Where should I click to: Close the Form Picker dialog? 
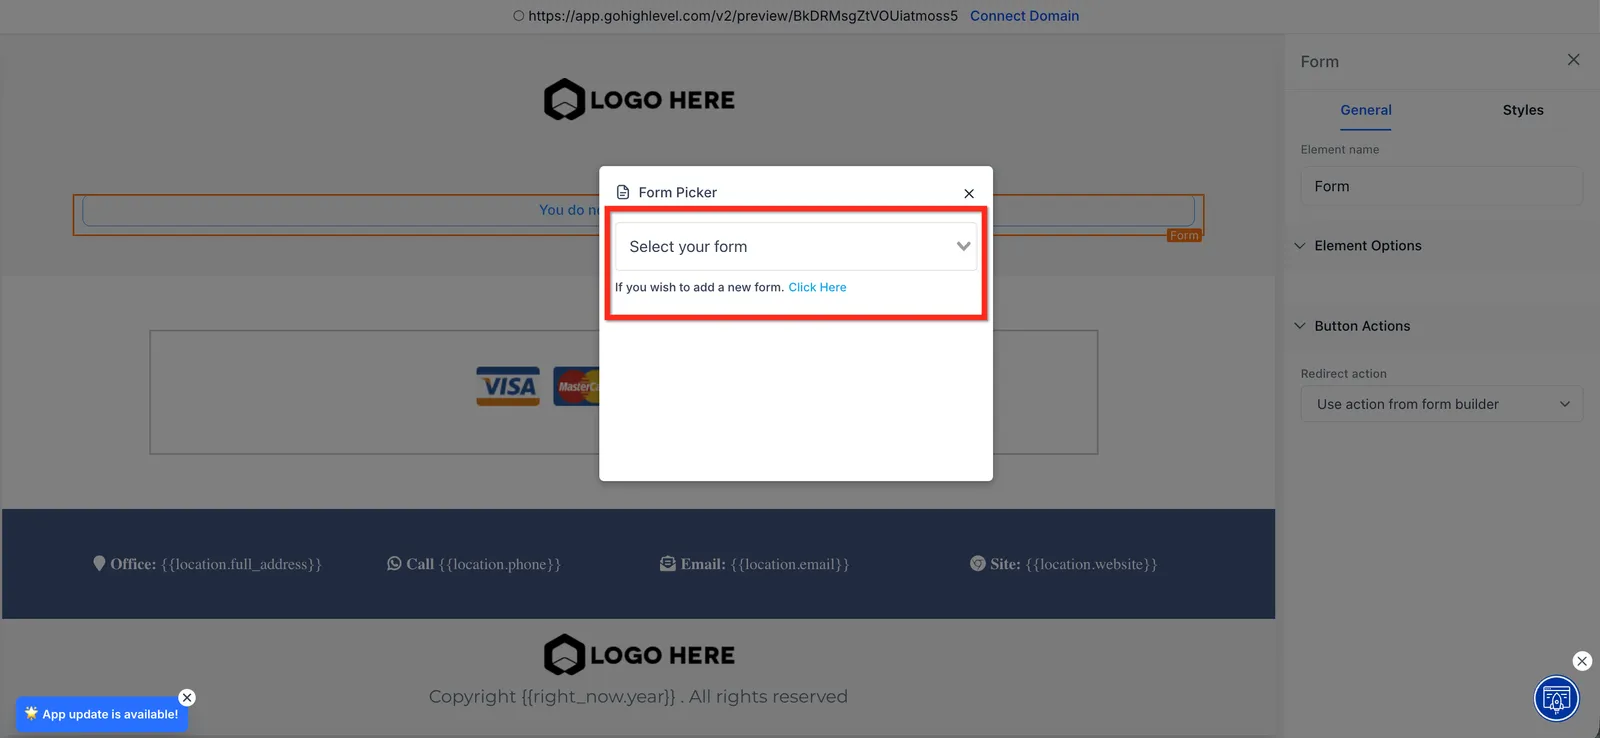tap(968, 193)
